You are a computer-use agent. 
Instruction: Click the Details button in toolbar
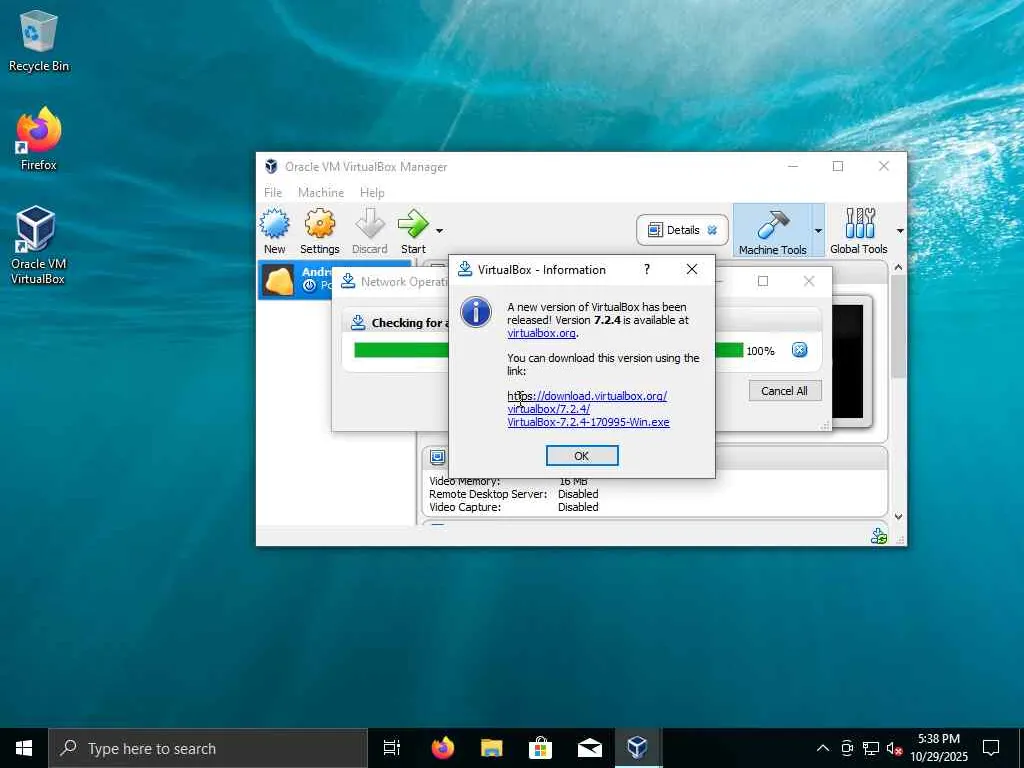[x=682, y=230]
